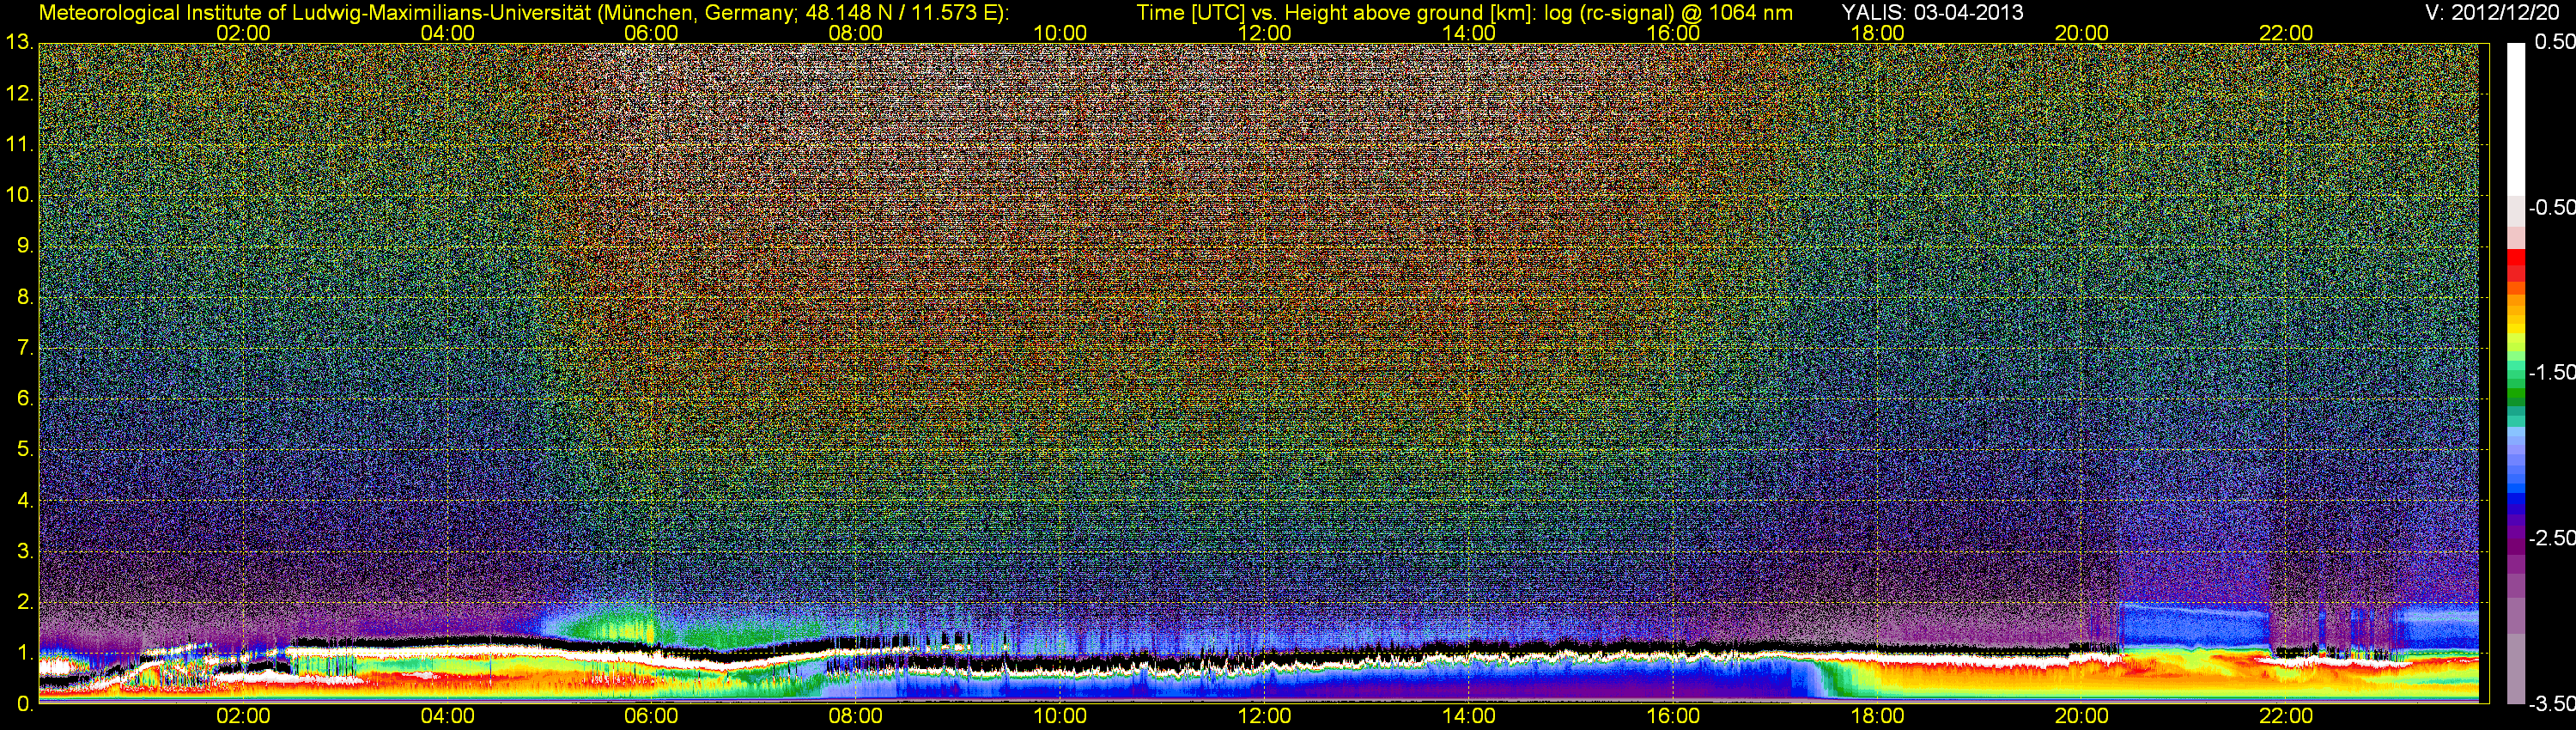The width and height of the screenshot is (2576, 730).
Task: Click the height axis label '11.'
Action: 19,145
